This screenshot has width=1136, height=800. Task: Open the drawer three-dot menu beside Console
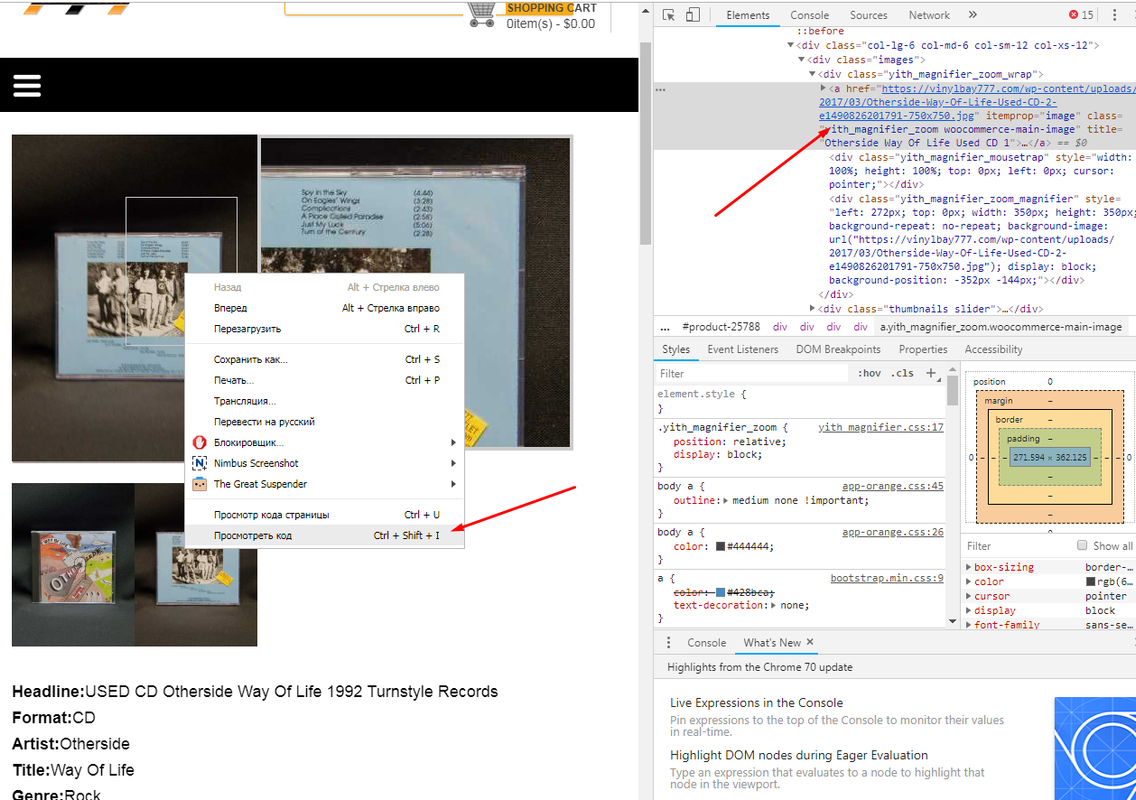point(668,643)
